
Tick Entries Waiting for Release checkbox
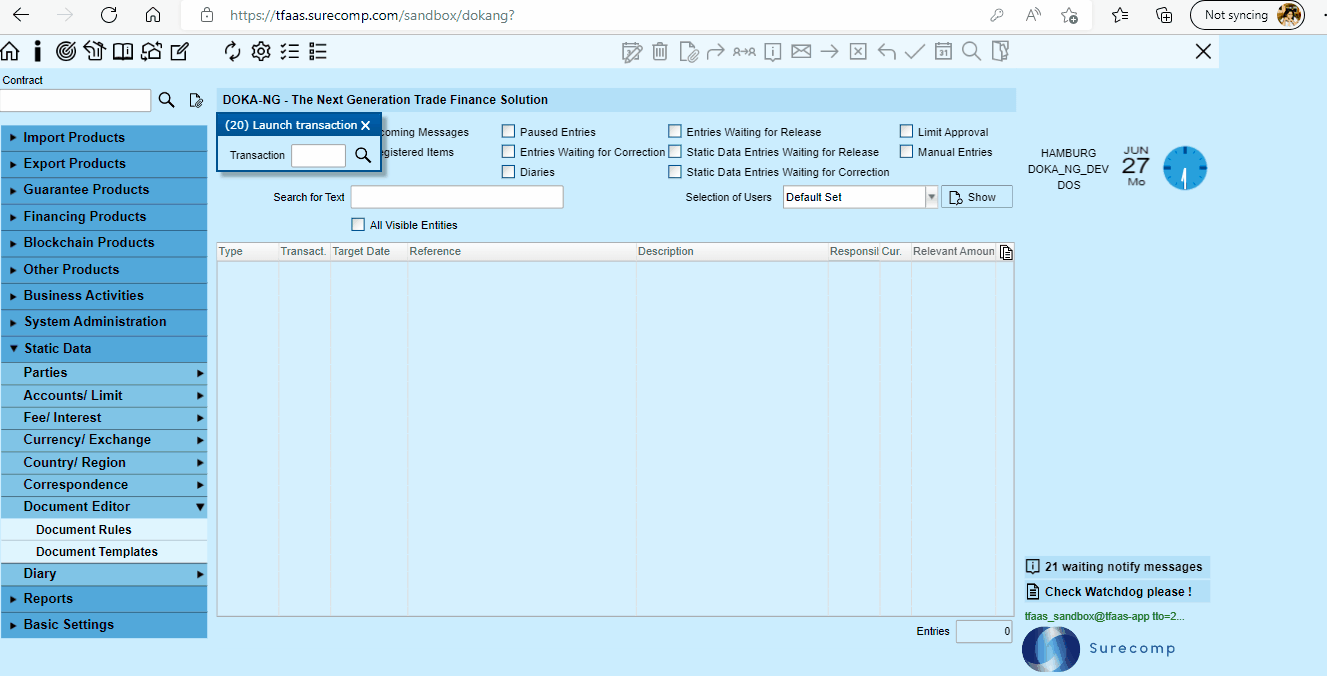click(x=675, y=131)
